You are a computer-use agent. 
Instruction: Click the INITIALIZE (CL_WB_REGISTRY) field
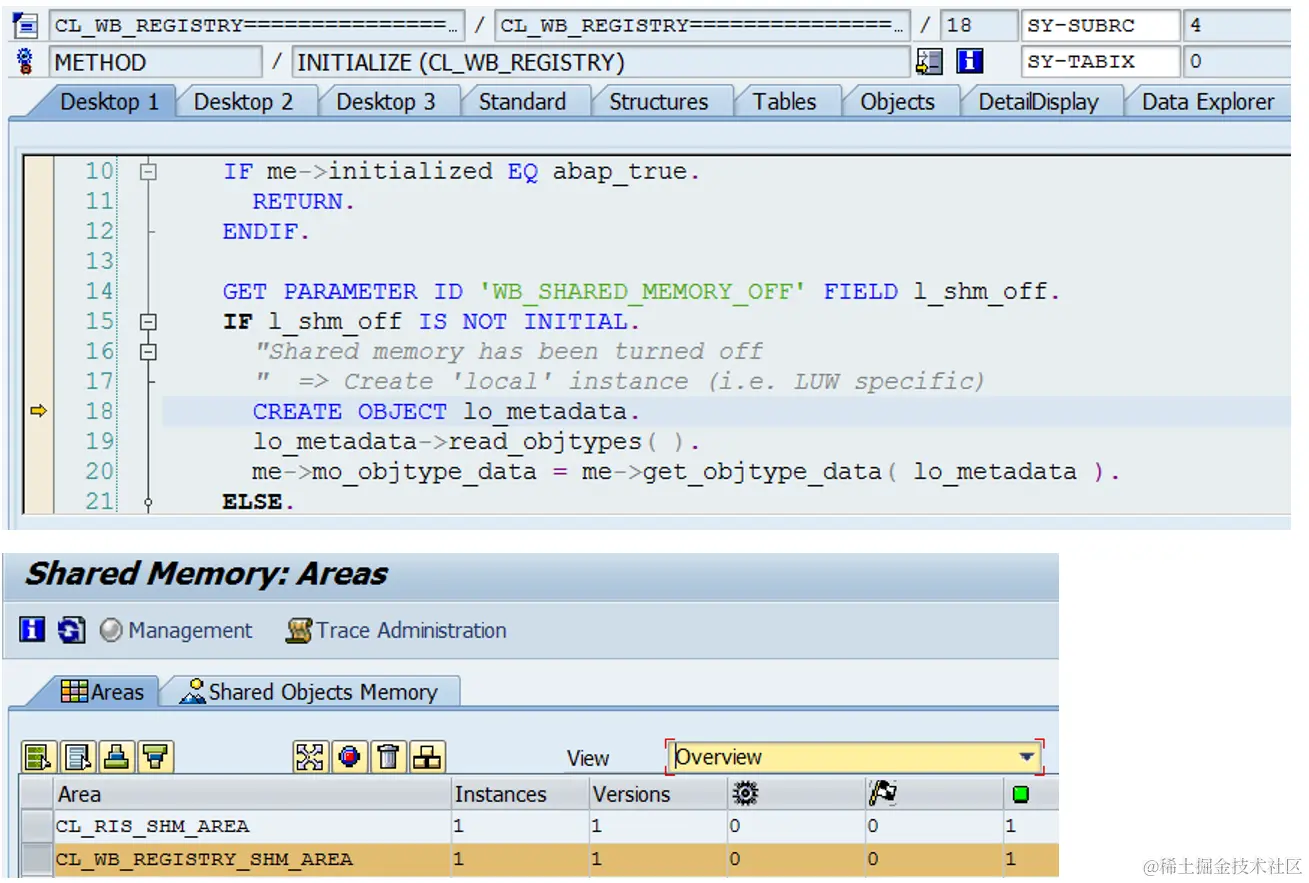click(x=601, y=62)
